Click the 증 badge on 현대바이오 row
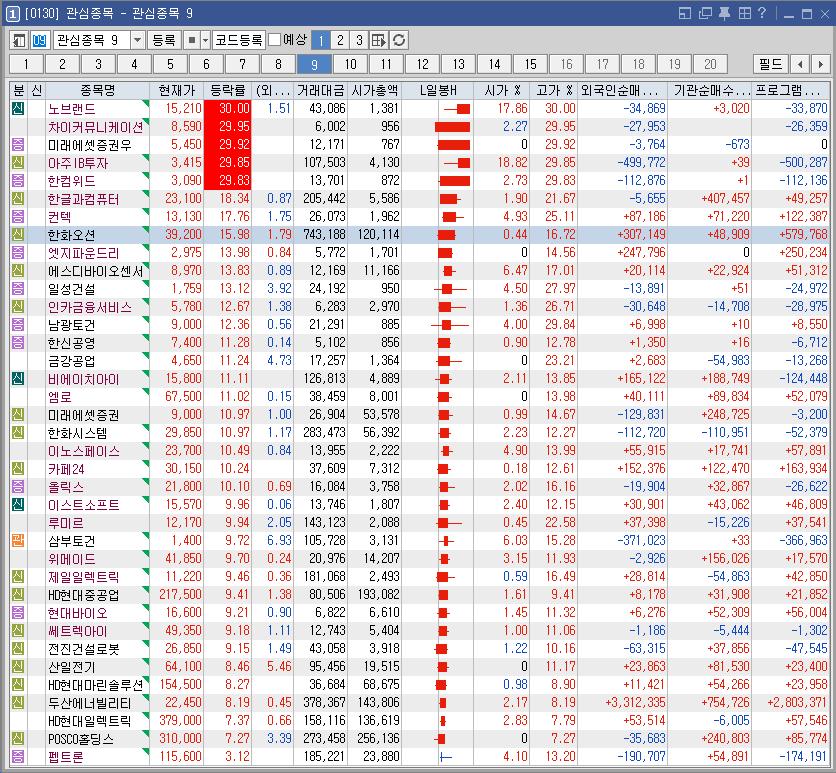Image resolution: width=836 pixels, height=773 pixels. [x=18, y=613]
